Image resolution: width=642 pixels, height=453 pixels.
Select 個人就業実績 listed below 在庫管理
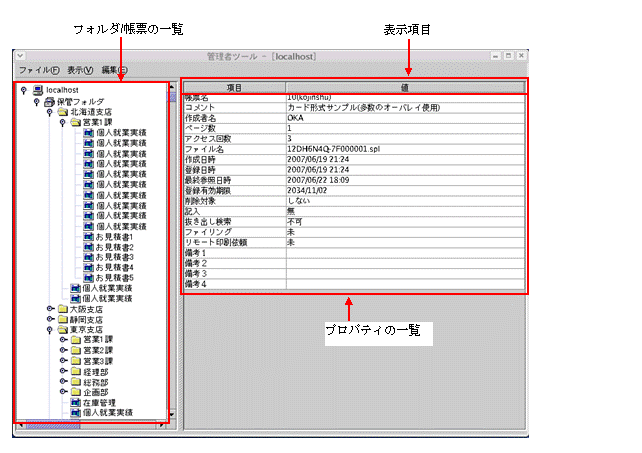pyautogui.click(x=108, y=412)
